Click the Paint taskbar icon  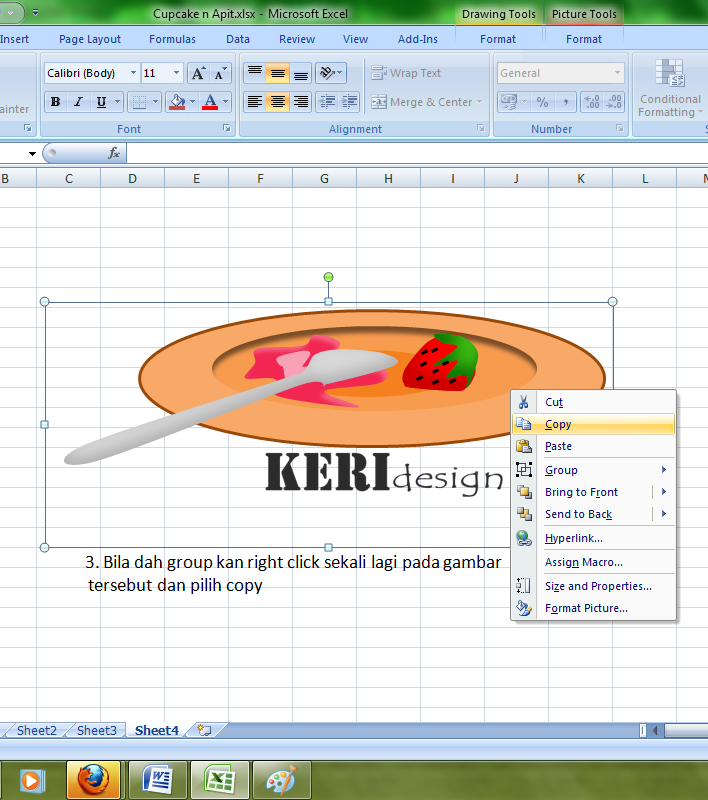click(x=282, y=780)
